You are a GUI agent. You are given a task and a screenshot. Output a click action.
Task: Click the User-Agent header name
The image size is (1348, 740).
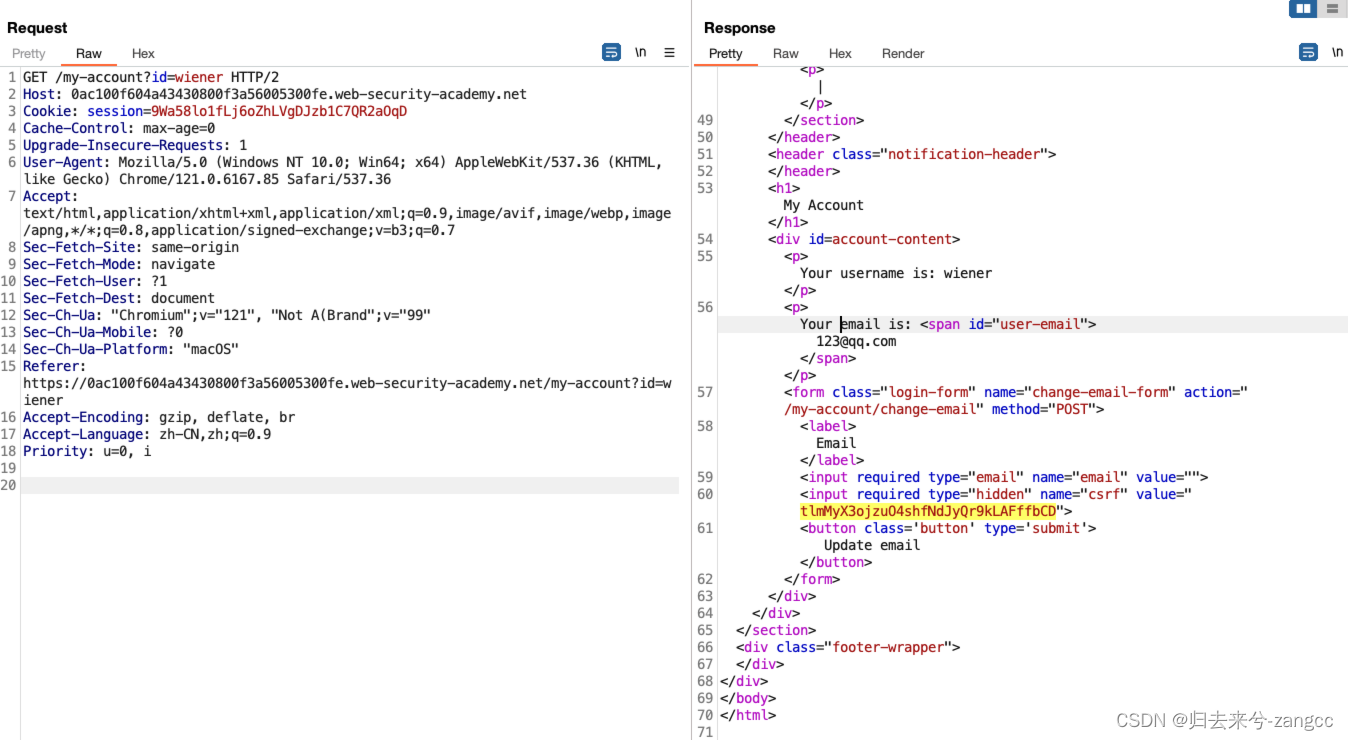[x=67, y=162]
